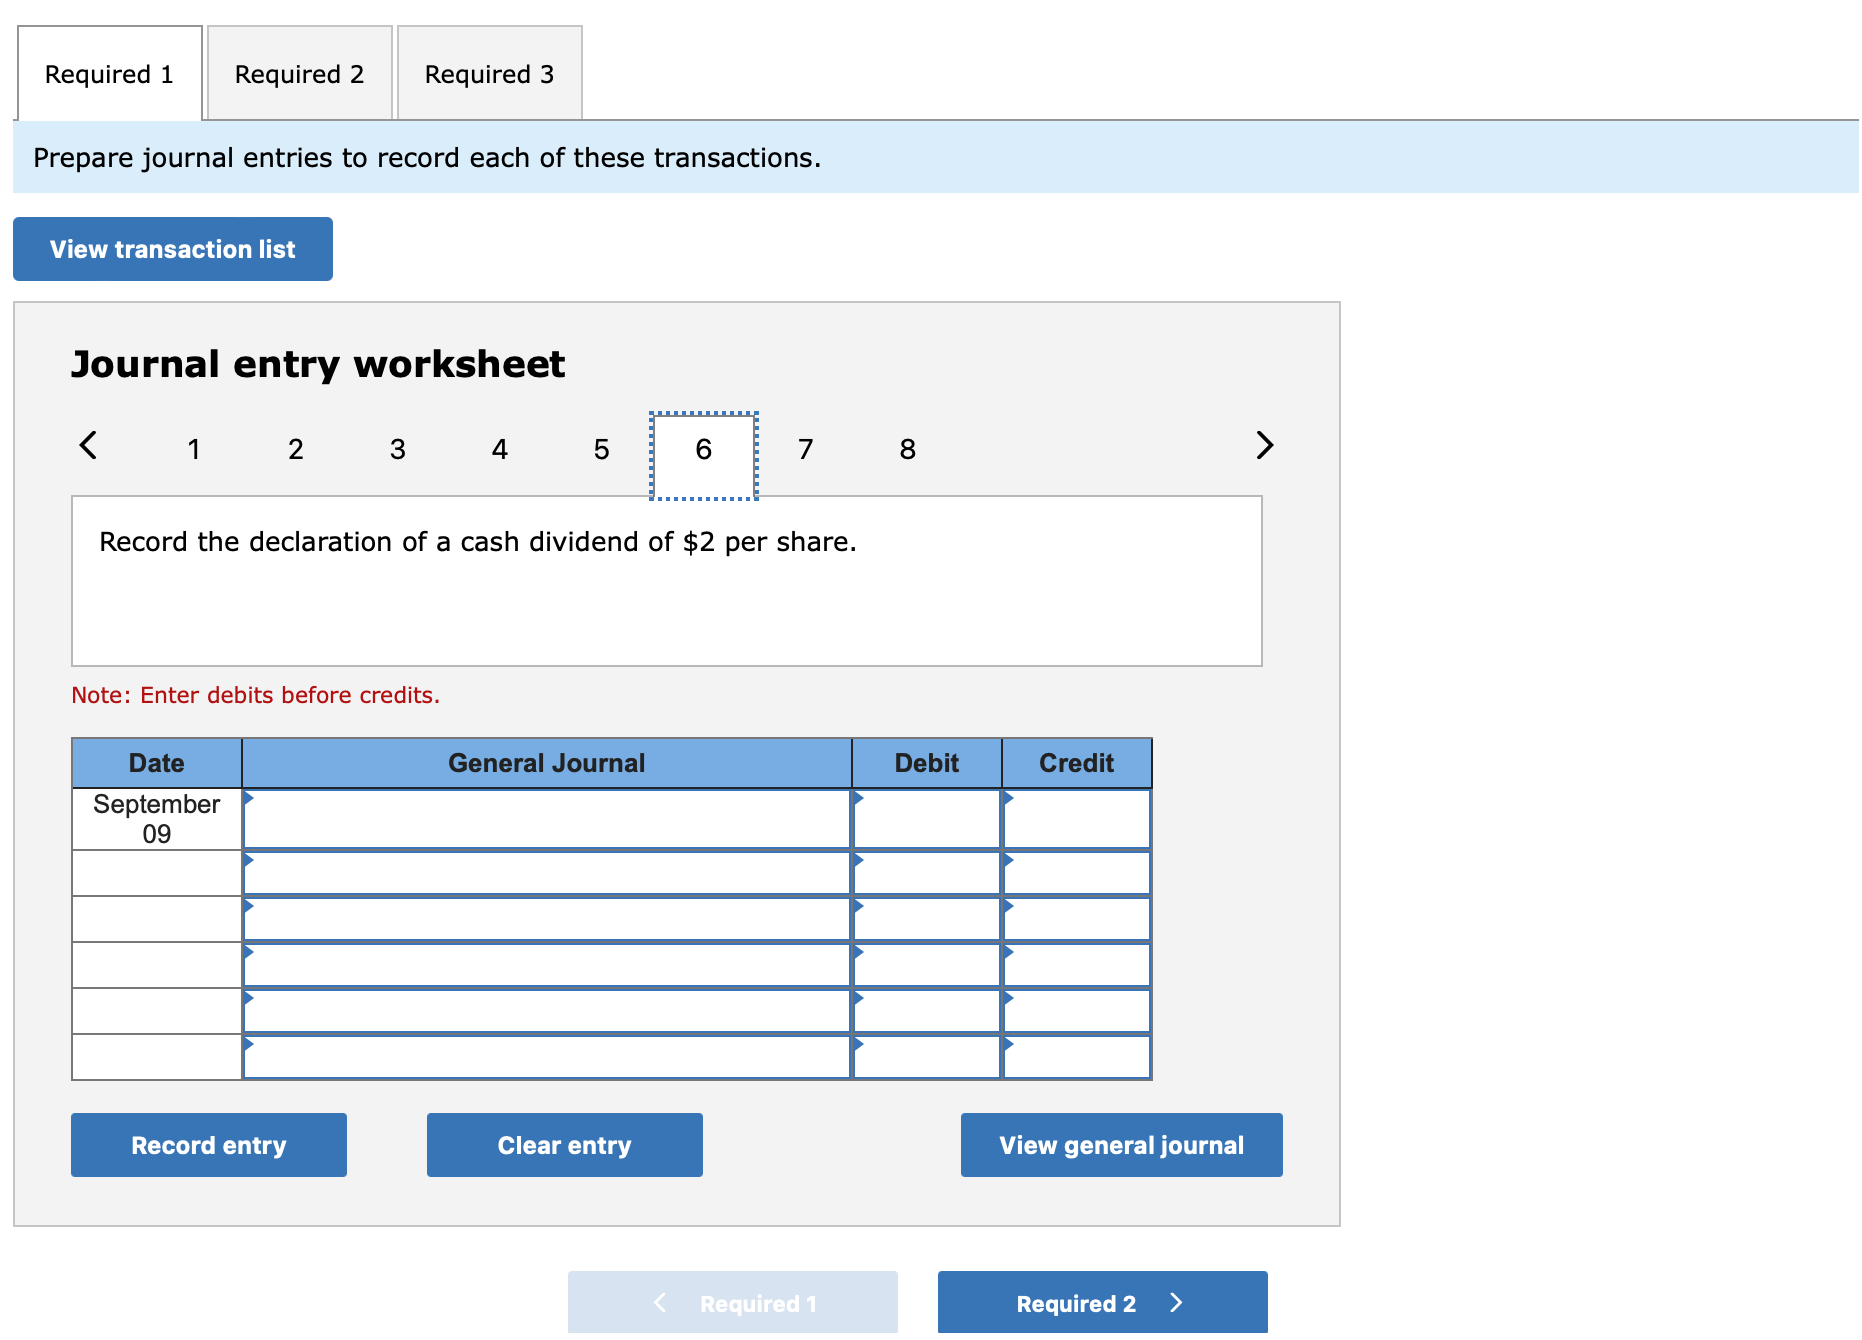Select journal entry number 7
Image resolution: width=1862 pixels, height=1340 pixels.
pos(806,449)
